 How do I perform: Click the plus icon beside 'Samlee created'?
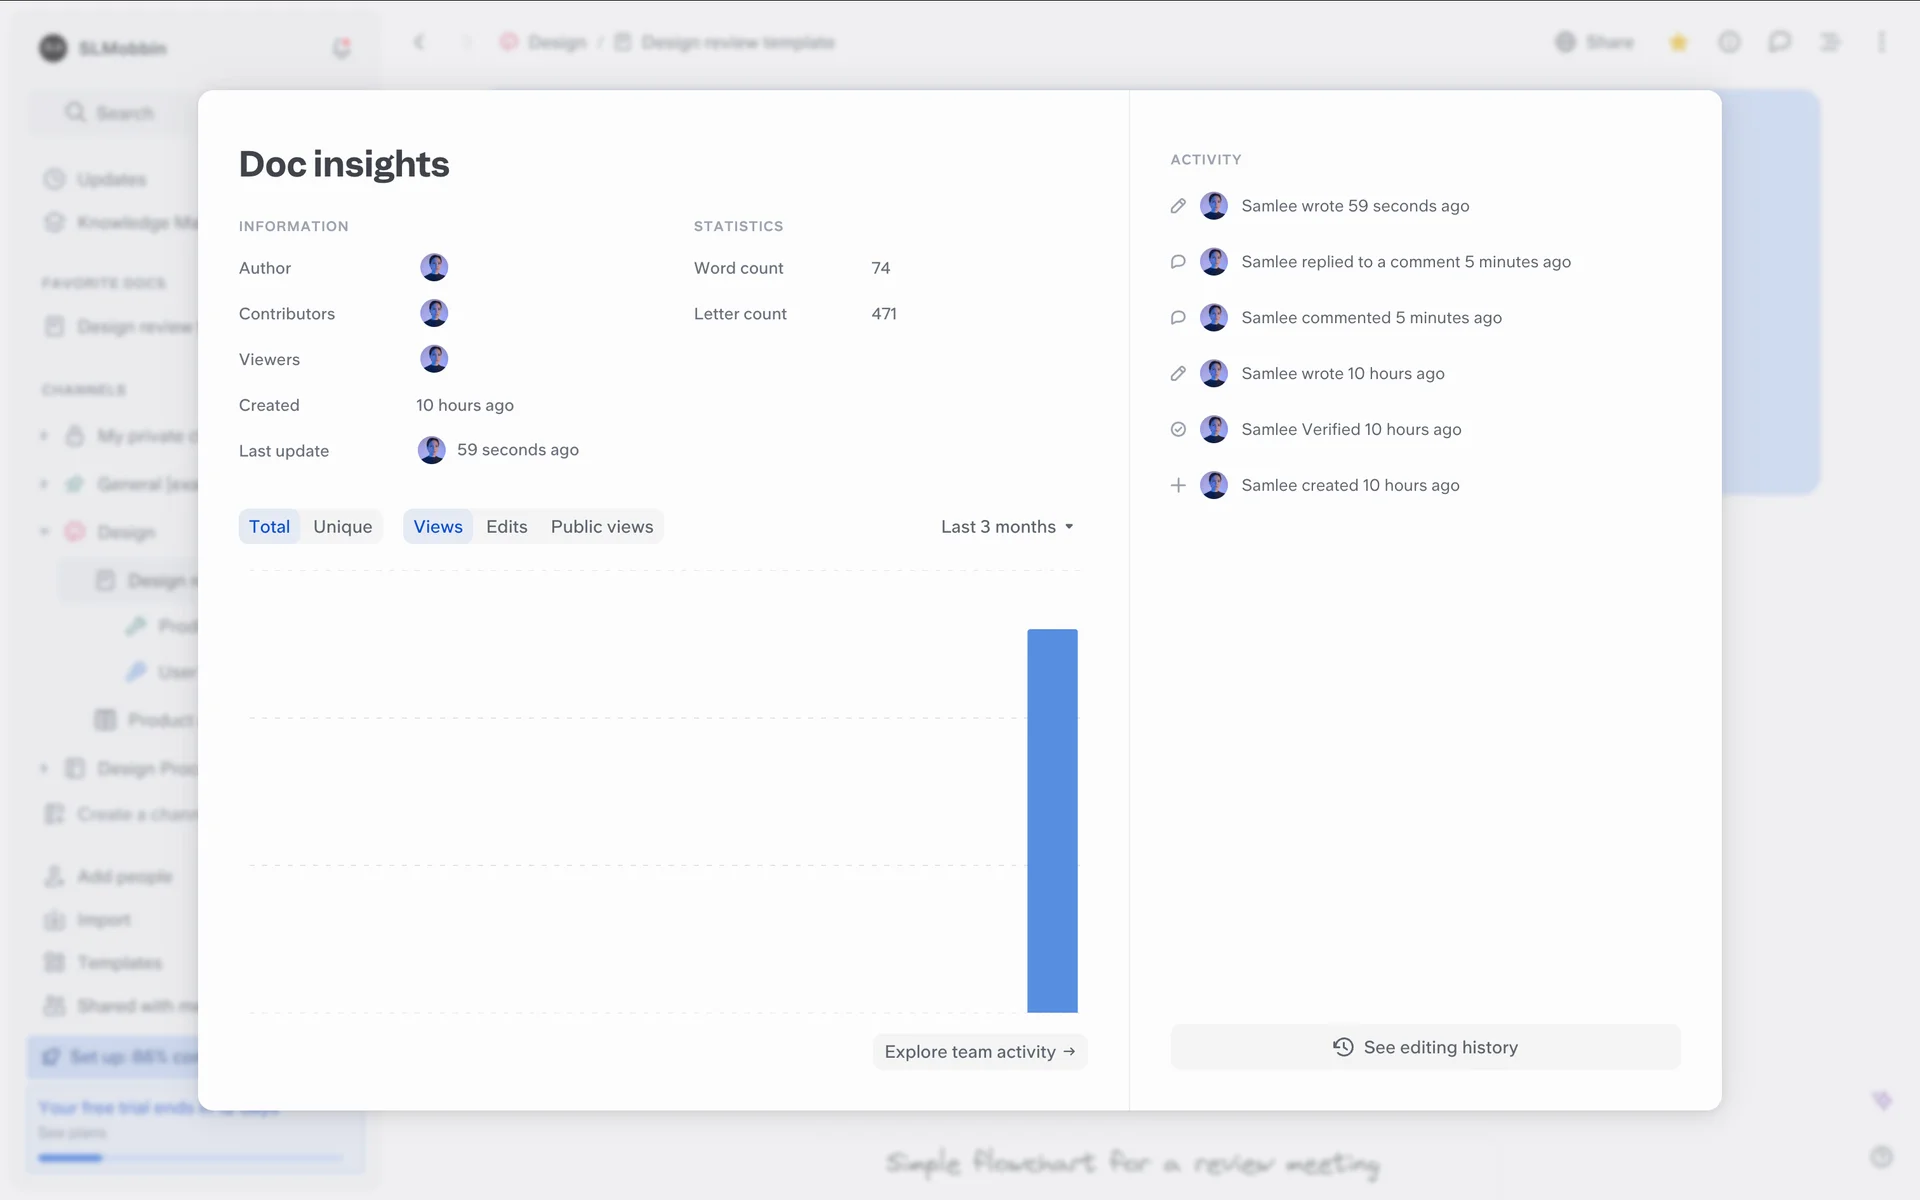point(1178,485)
